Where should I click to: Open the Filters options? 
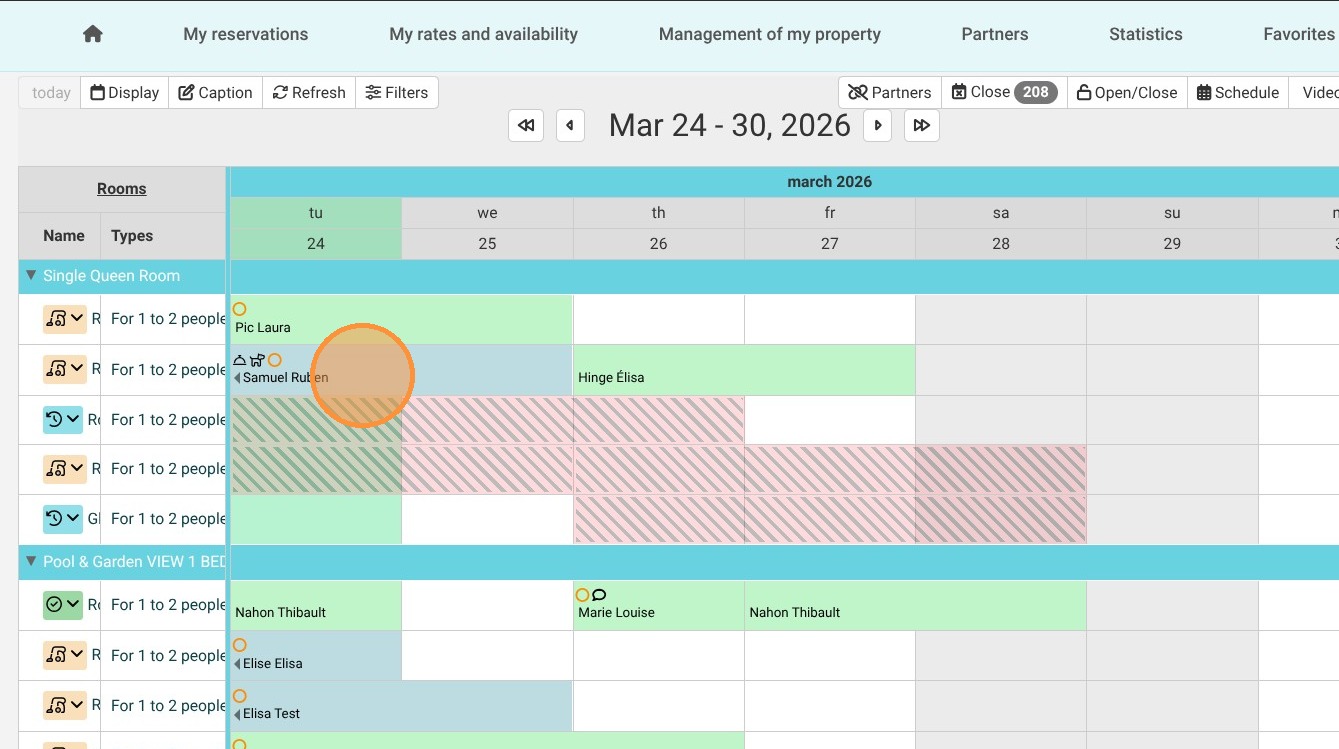(x=396, y=93)
